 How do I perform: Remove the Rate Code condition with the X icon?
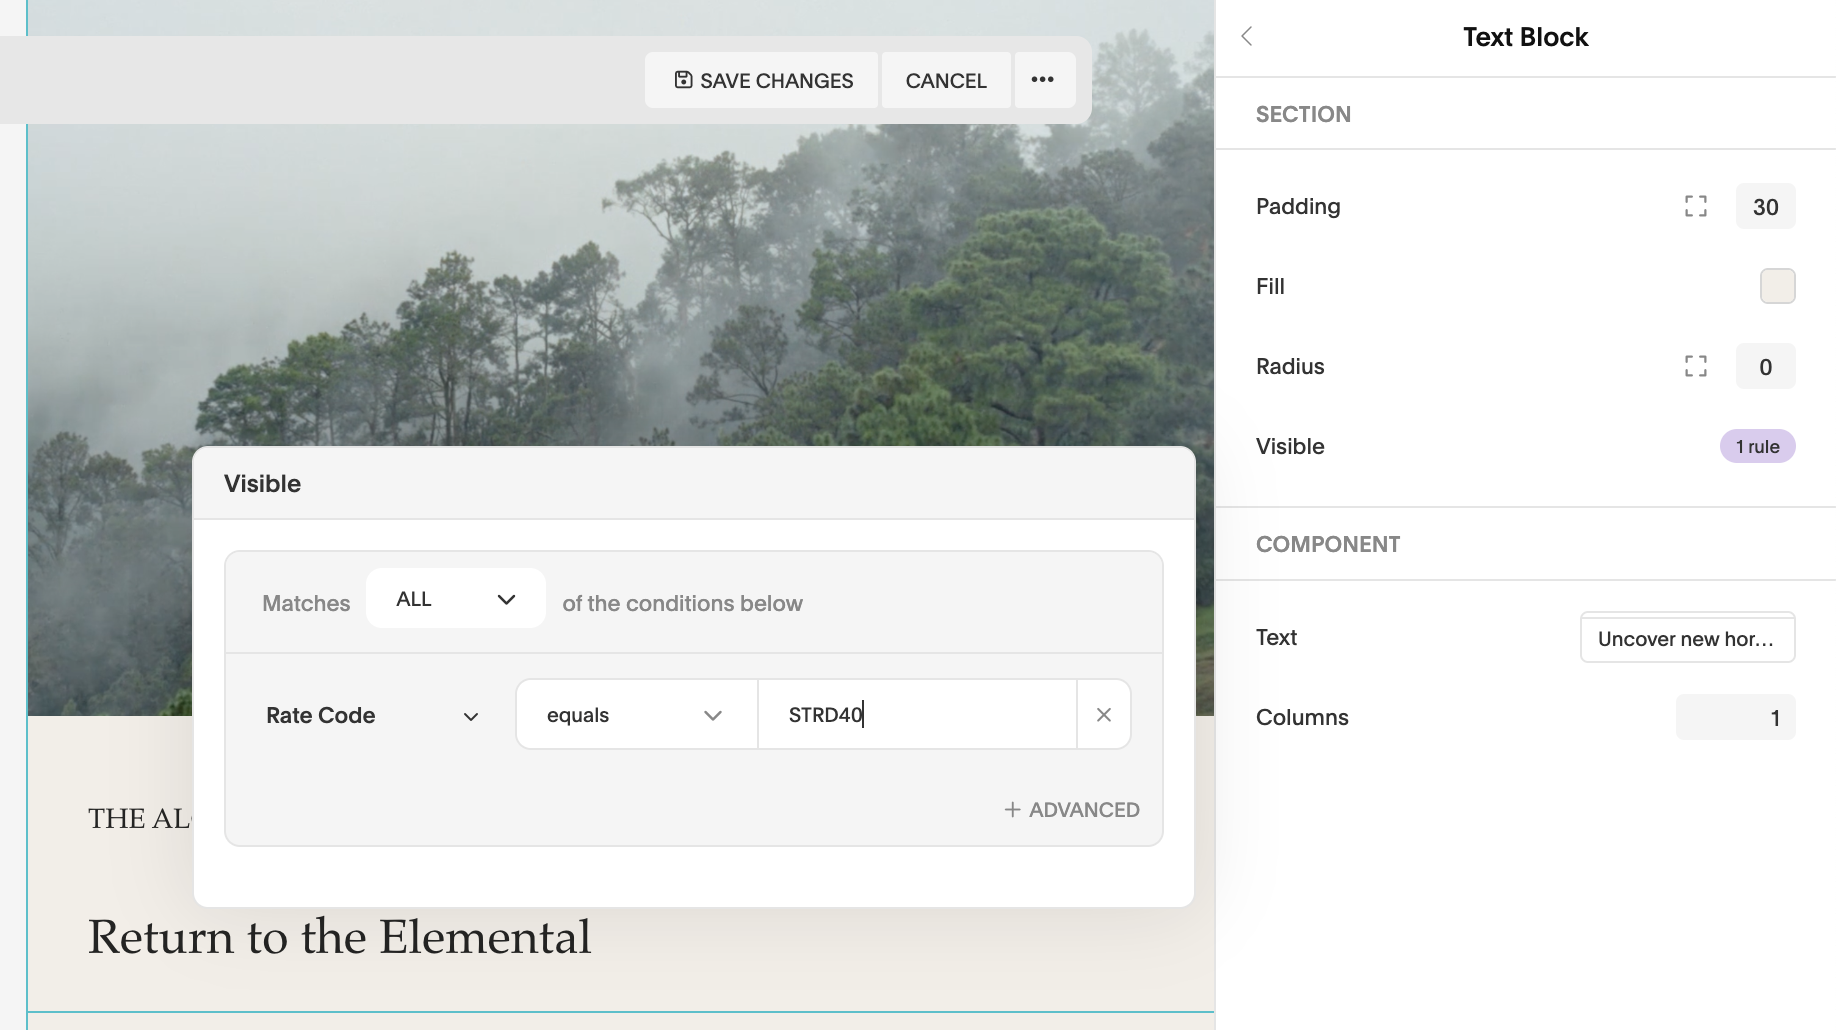tap(1103, 714)
